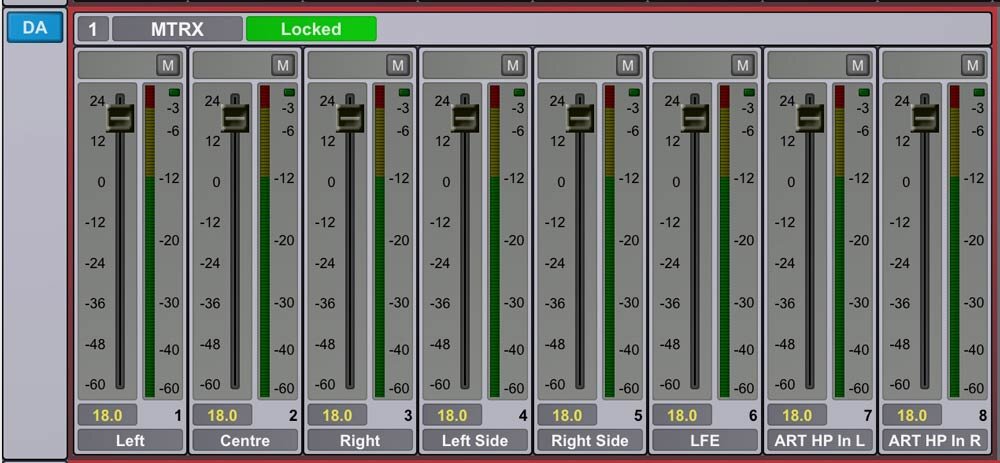The height and width of the screenshot is (463, 1000).
Task: Mute the Left channel
Action: [x=168, y=65]
